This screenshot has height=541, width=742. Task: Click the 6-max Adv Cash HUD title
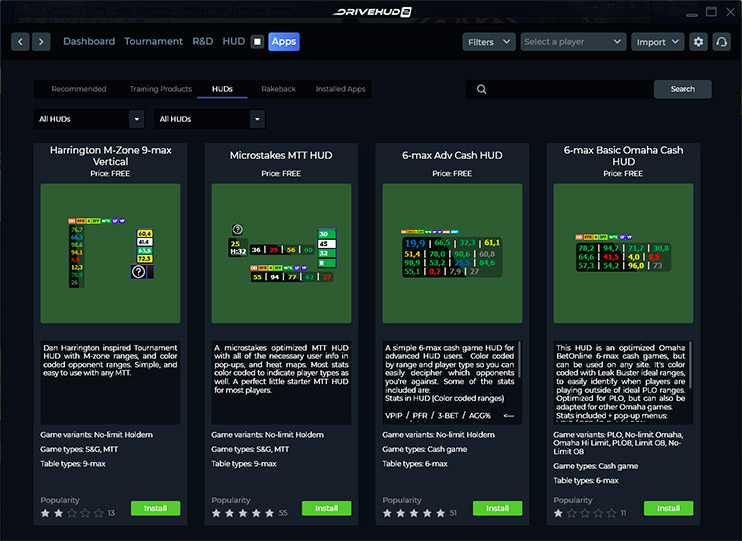[452, 155]
